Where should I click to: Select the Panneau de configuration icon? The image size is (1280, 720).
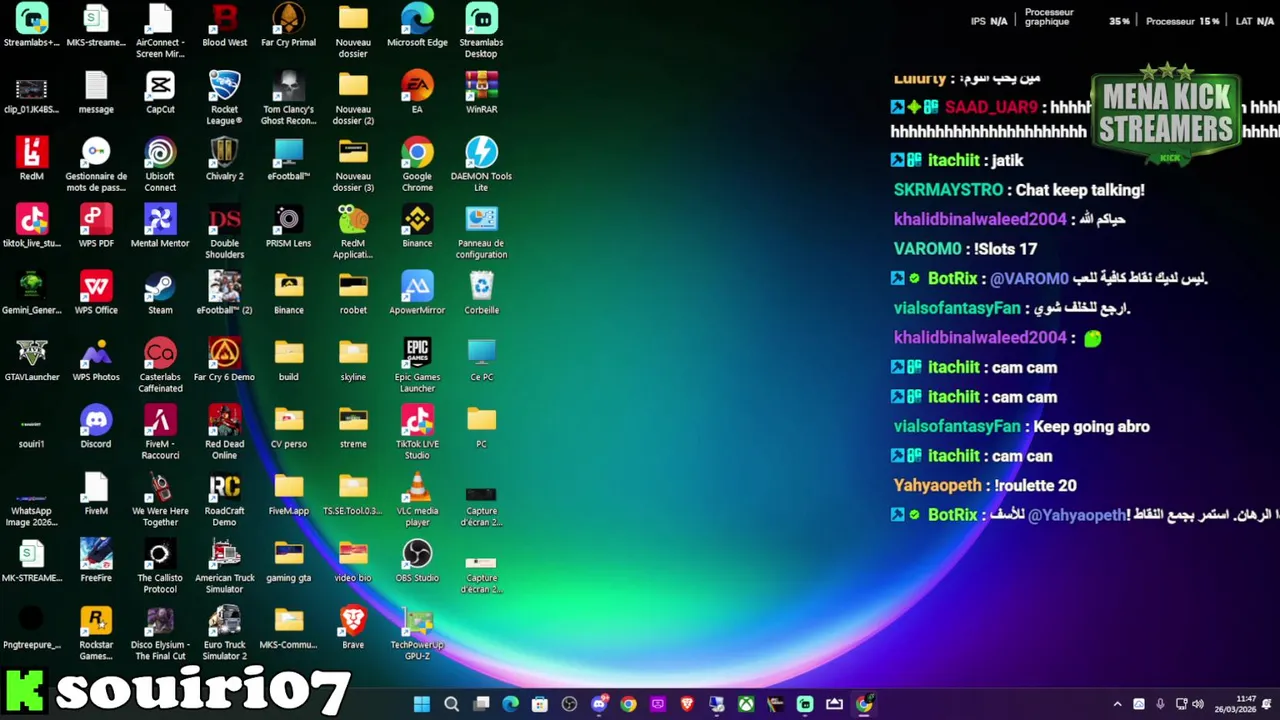coord(481,232)
